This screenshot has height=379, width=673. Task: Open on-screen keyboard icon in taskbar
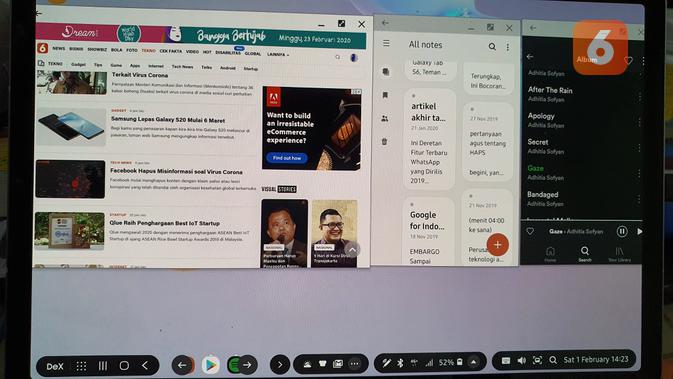pyautogui.click(x=506, y=361)
